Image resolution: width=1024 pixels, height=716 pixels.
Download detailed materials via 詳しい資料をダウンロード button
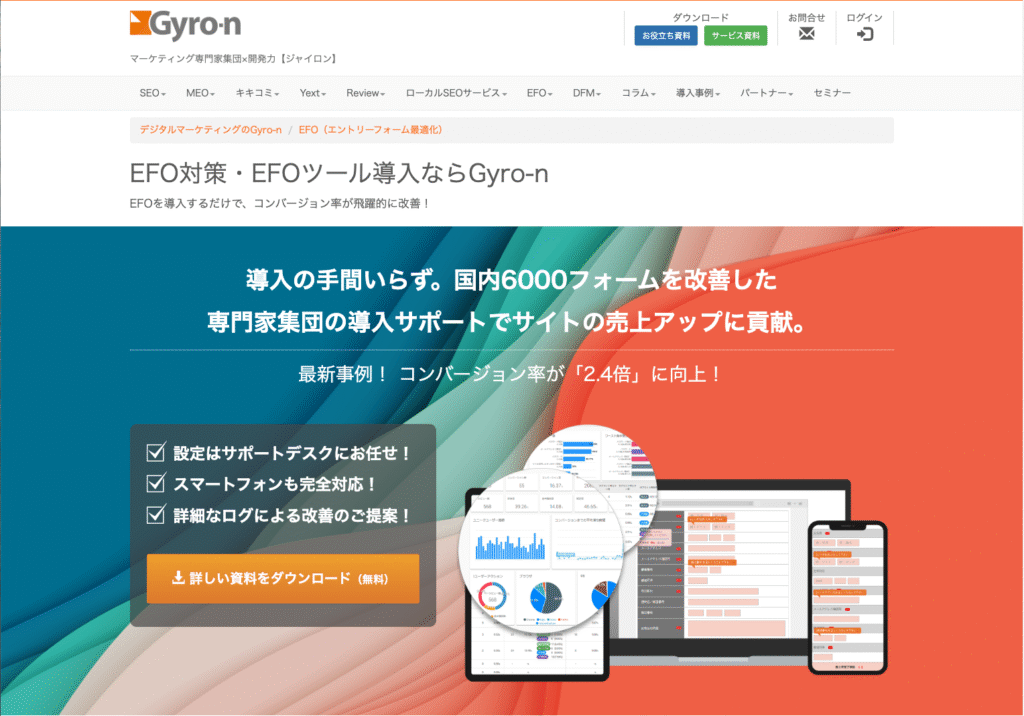[x=283, y=579]
